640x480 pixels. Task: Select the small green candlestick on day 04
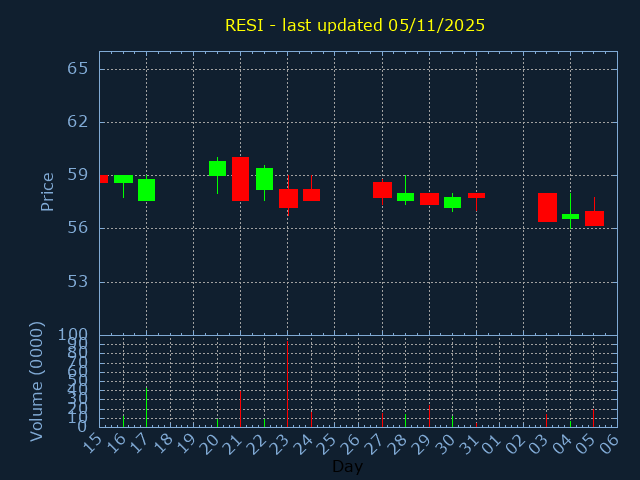coord(570,216)
